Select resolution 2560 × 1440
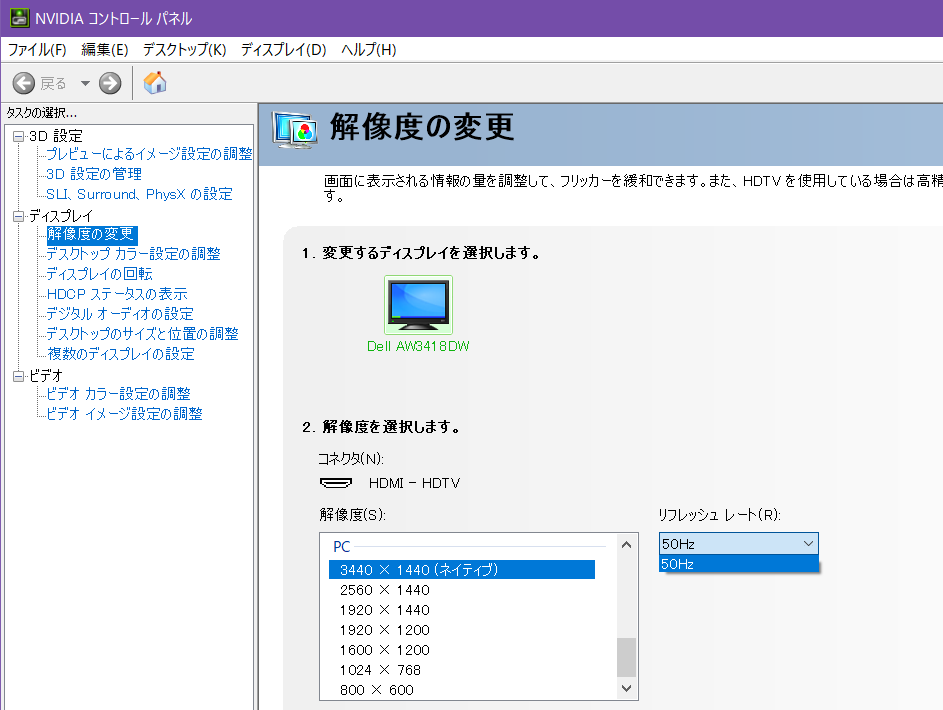The image size is (943, 710). [385, 590]
